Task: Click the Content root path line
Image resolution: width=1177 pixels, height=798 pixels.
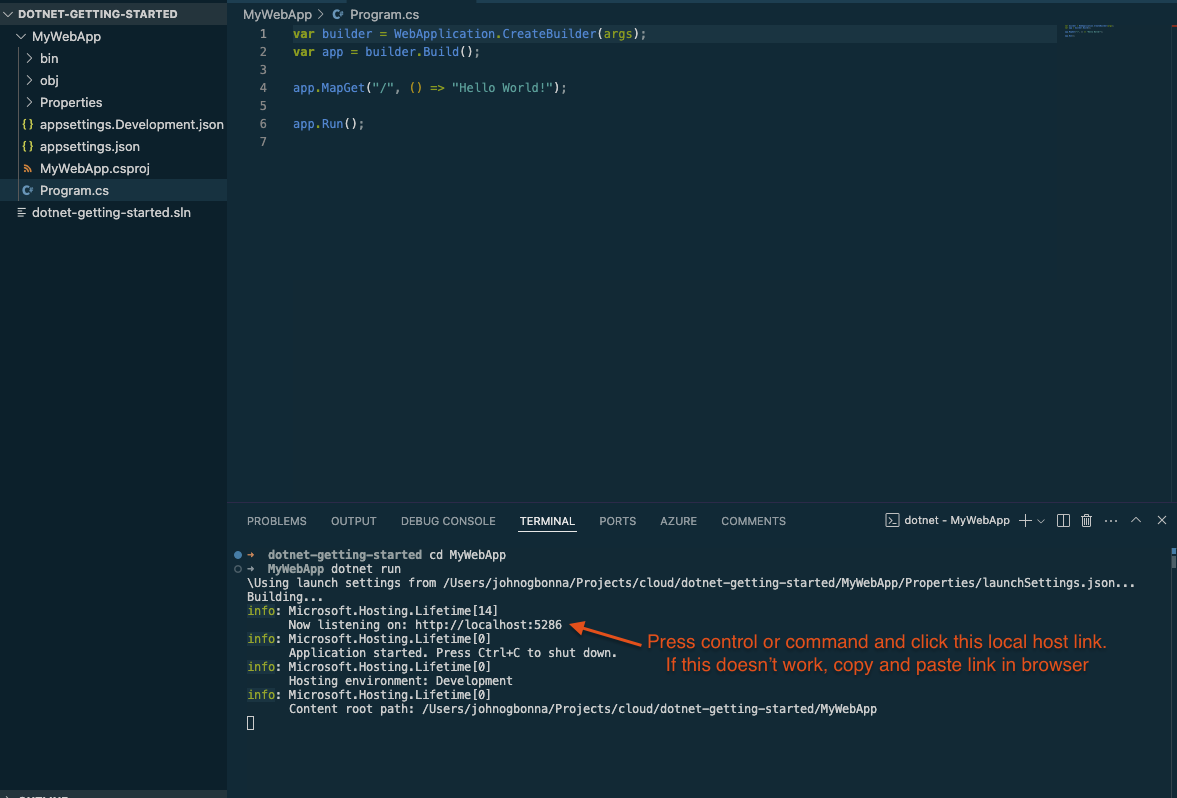Action: point(582,709)
